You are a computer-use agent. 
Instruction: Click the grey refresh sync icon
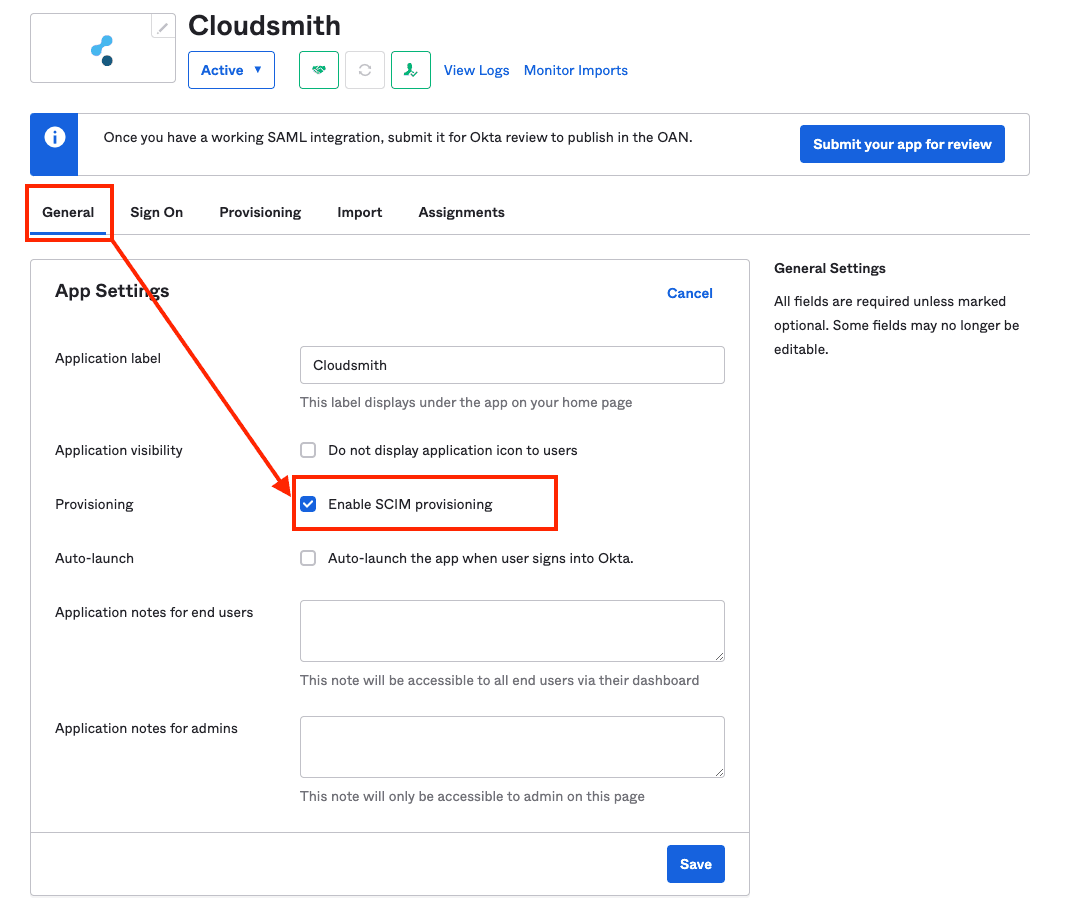tap(365, 70)
